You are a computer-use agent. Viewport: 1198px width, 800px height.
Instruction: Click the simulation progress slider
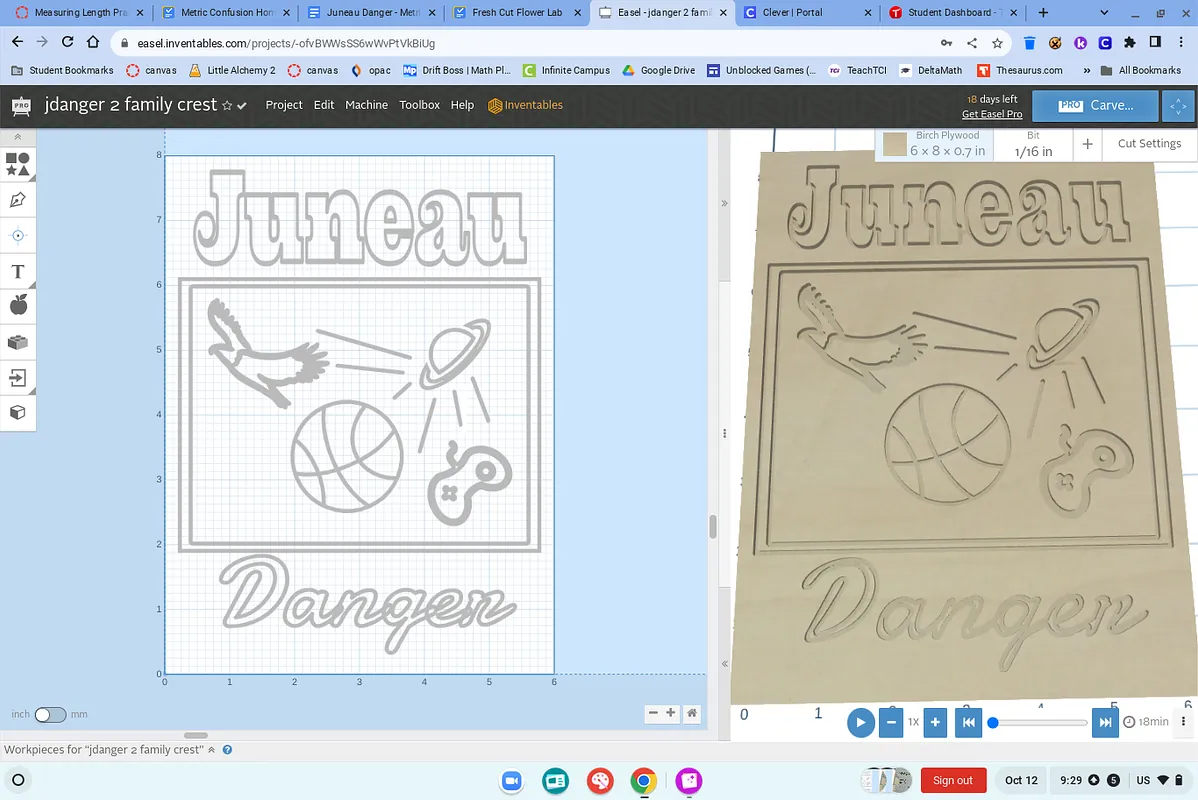pos(1040,722)
